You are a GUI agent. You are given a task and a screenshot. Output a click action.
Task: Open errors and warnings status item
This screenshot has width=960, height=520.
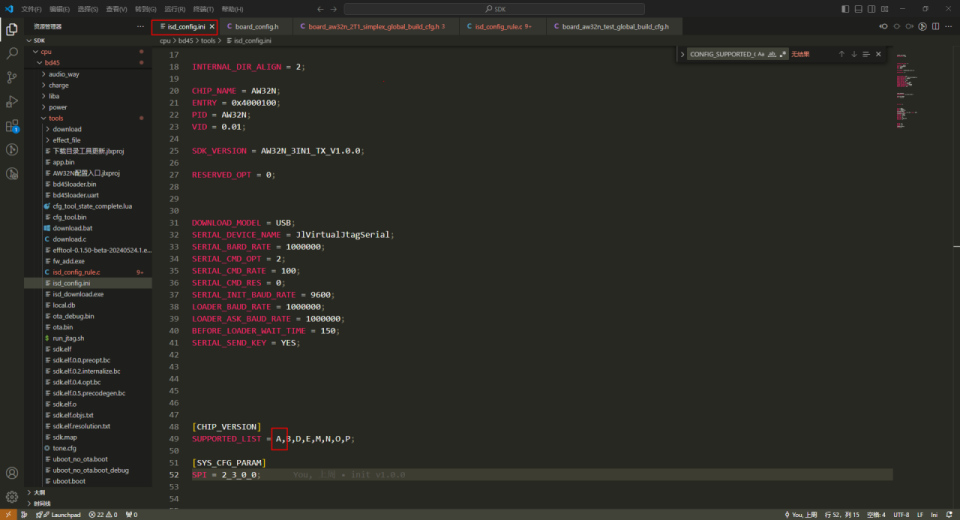point(103,514)
